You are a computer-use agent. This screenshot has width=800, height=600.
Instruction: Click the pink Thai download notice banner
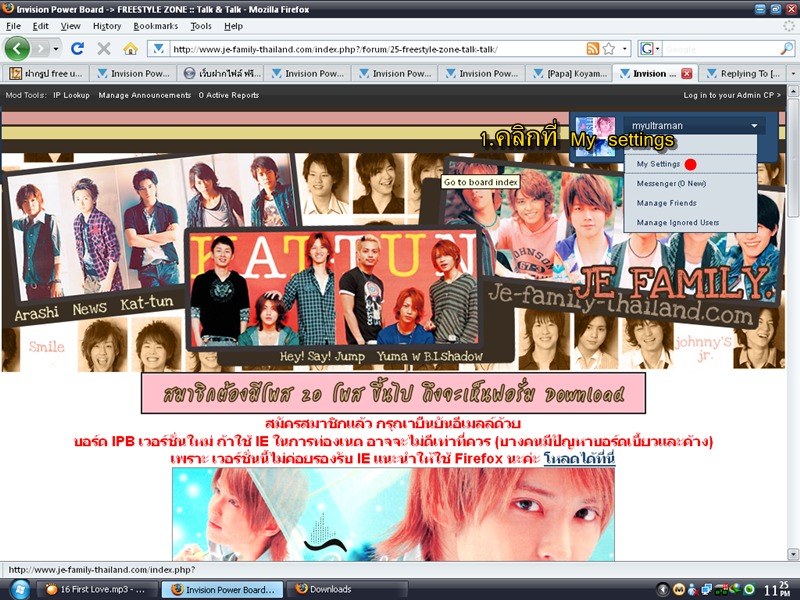(393, 393)
